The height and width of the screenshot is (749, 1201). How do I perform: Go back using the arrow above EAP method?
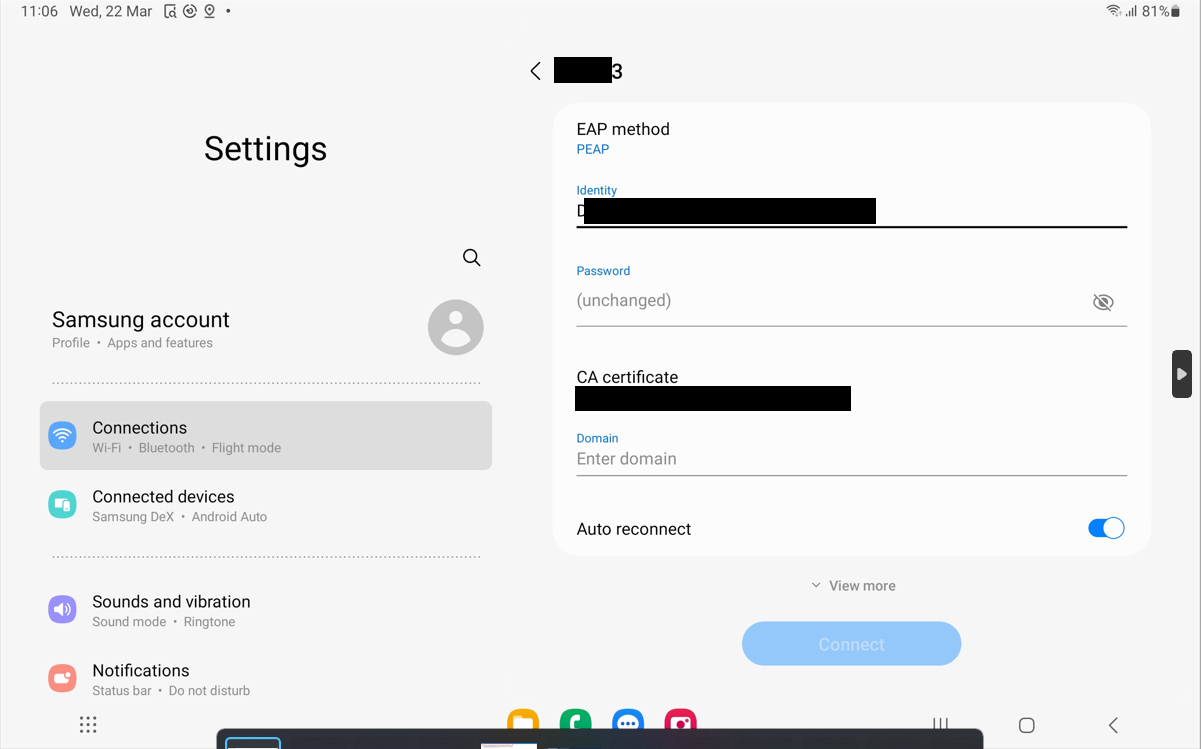pyautogui.click(x=535, y=70)
